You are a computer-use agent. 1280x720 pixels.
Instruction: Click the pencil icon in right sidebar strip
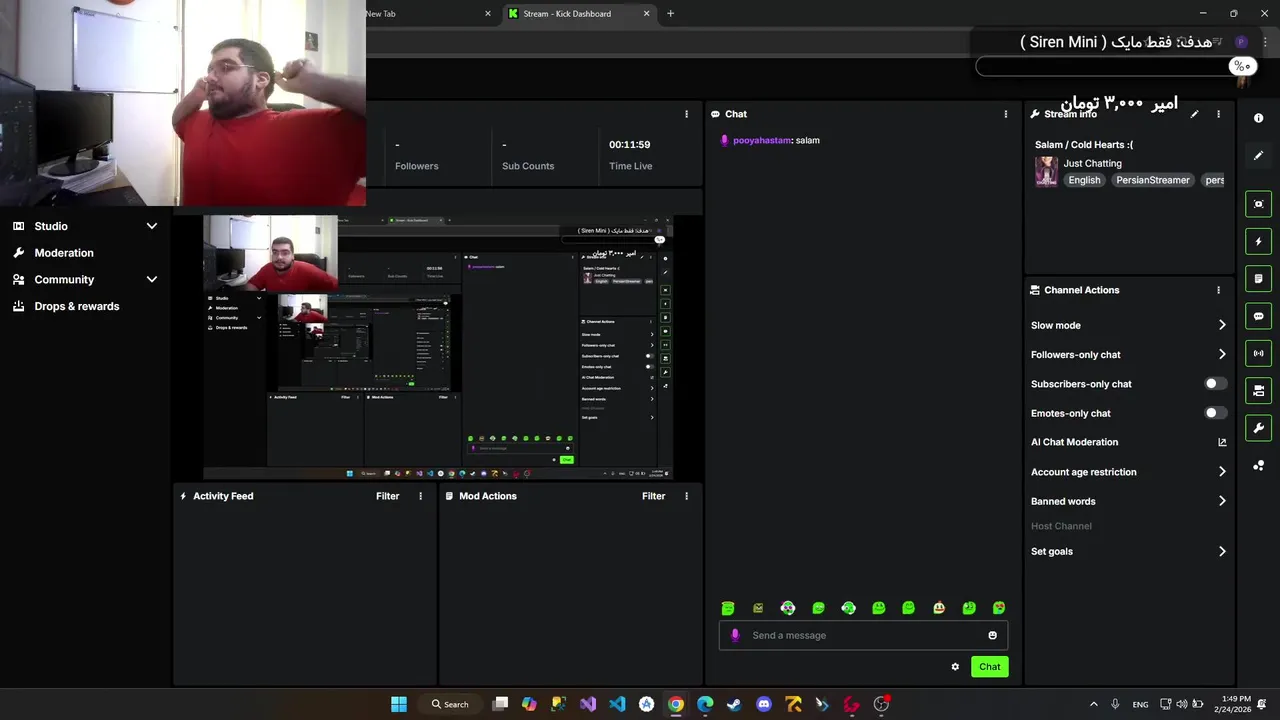(1258, 156)
